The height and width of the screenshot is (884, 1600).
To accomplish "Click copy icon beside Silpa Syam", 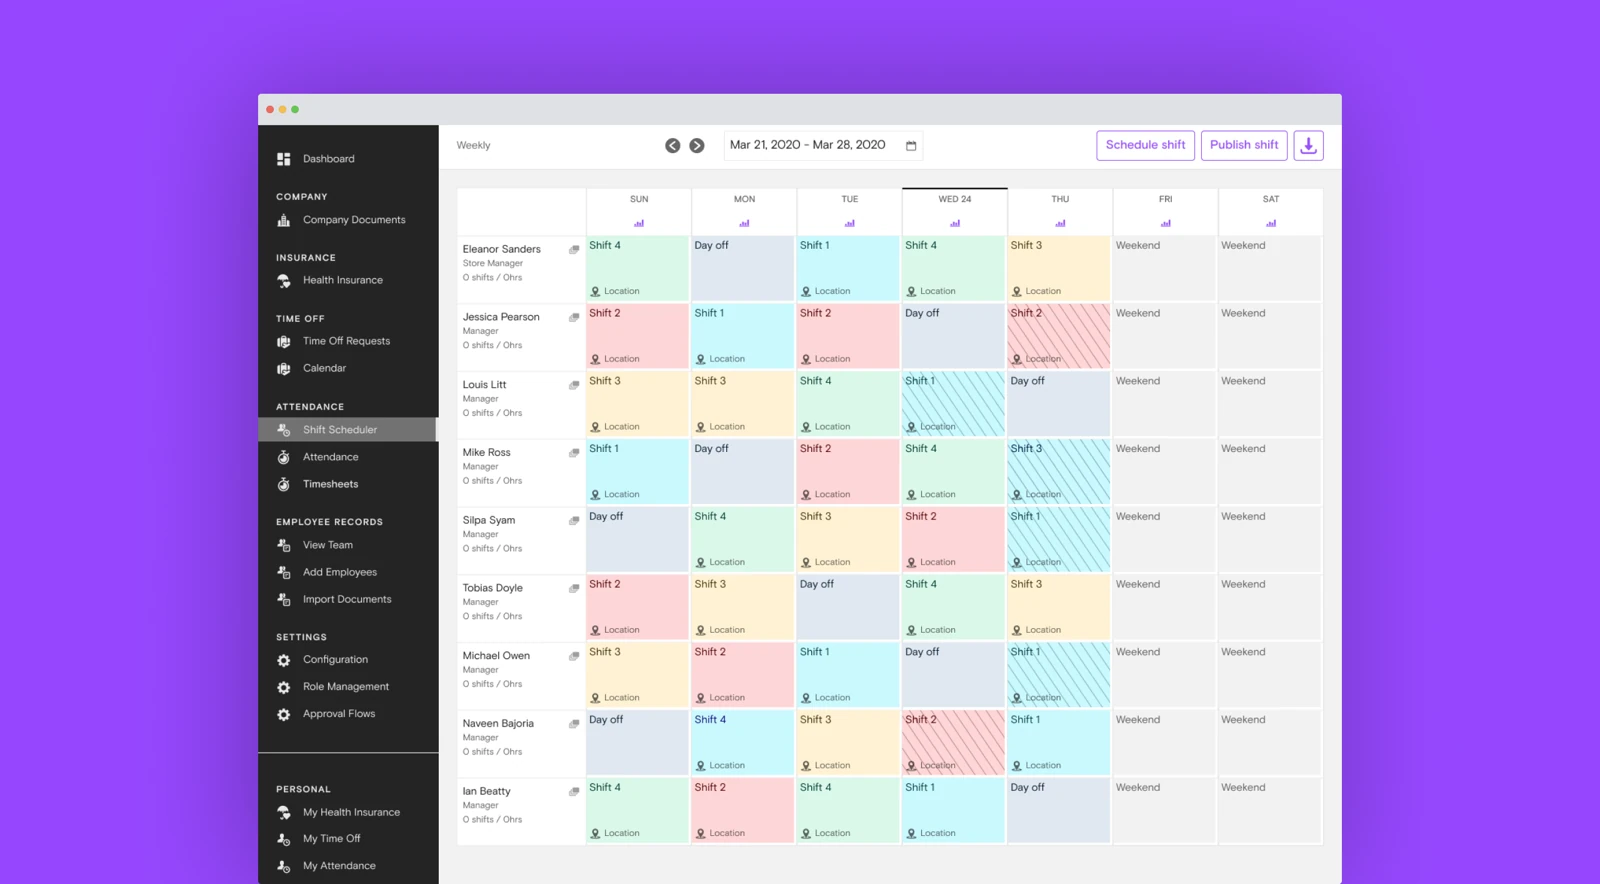I will tap(574, 521).
